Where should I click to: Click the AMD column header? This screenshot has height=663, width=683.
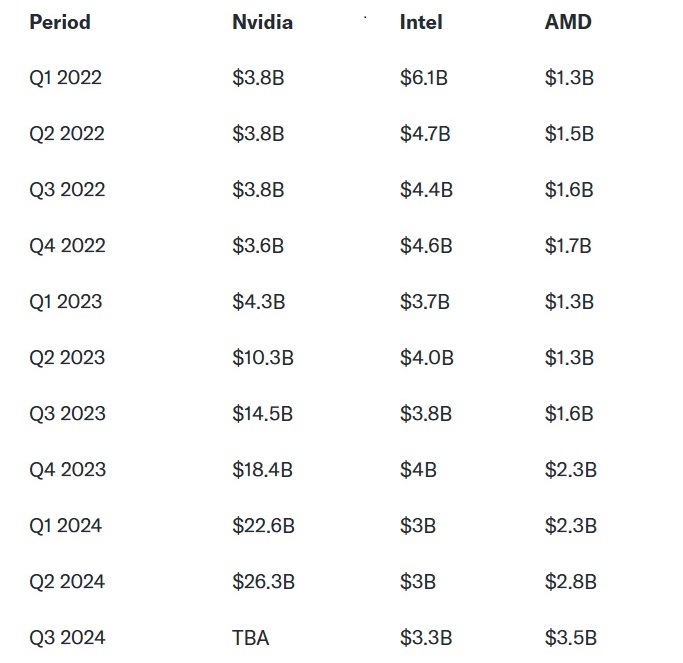point(568,22)
